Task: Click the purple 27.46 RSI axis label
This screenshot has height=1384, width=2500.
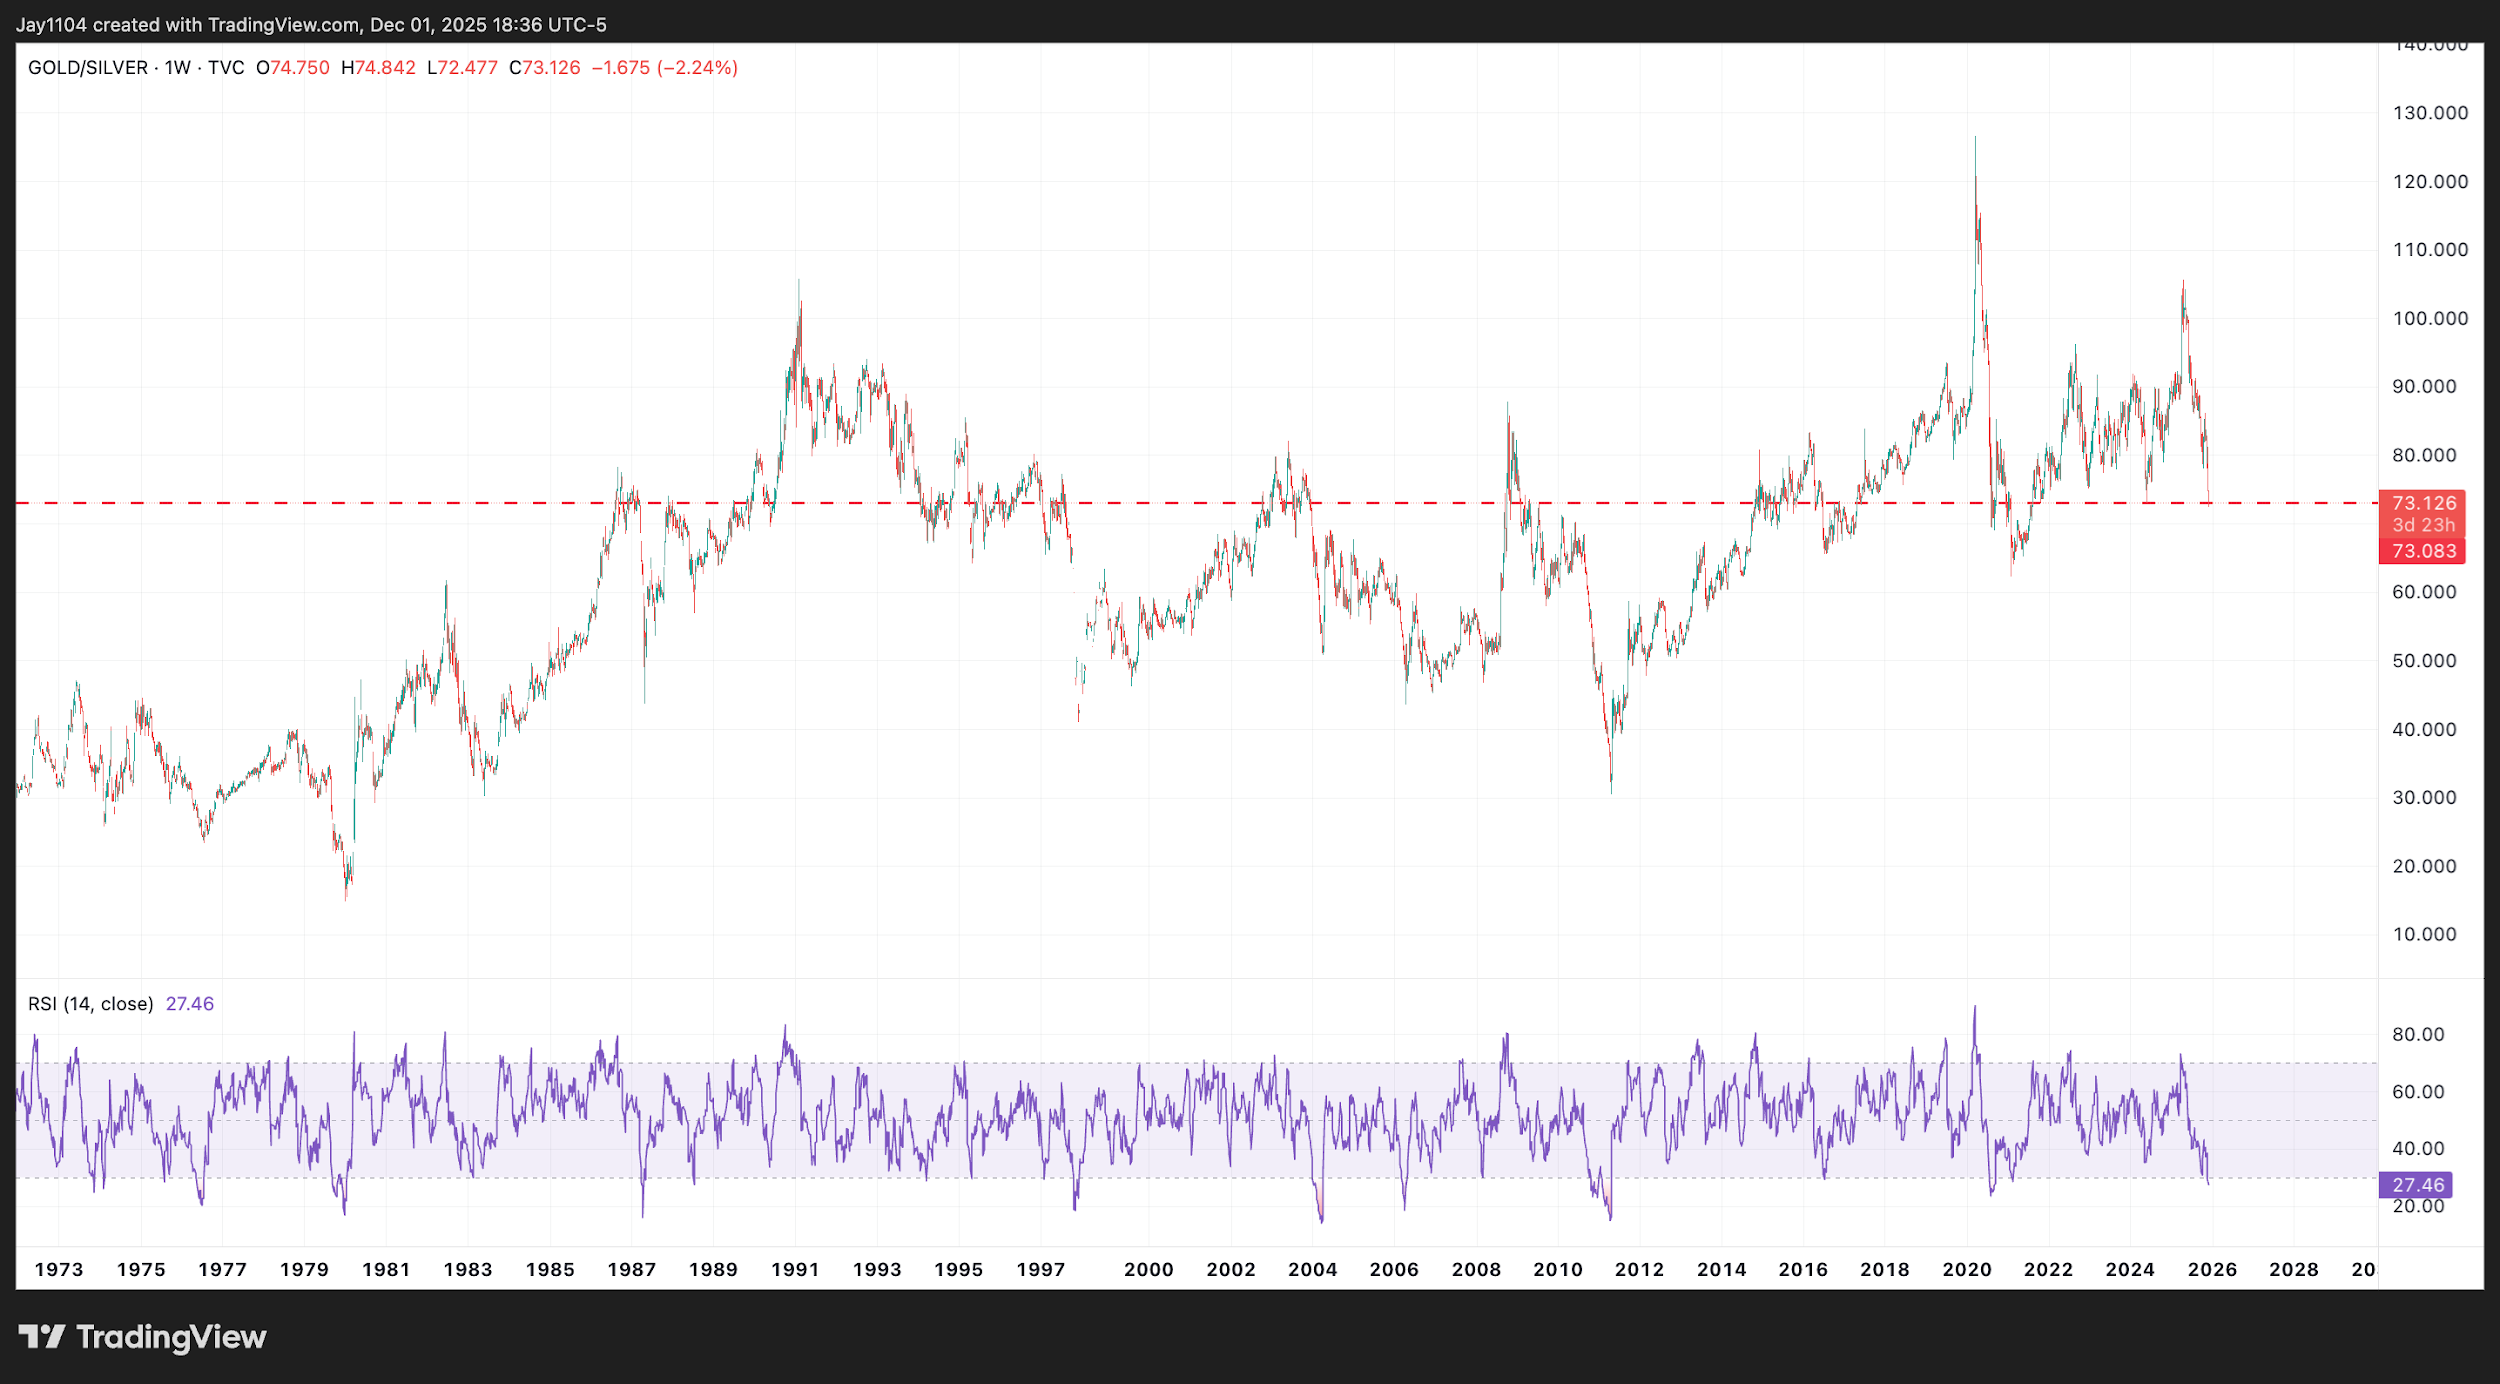Action: (x=2417, y=1185)
